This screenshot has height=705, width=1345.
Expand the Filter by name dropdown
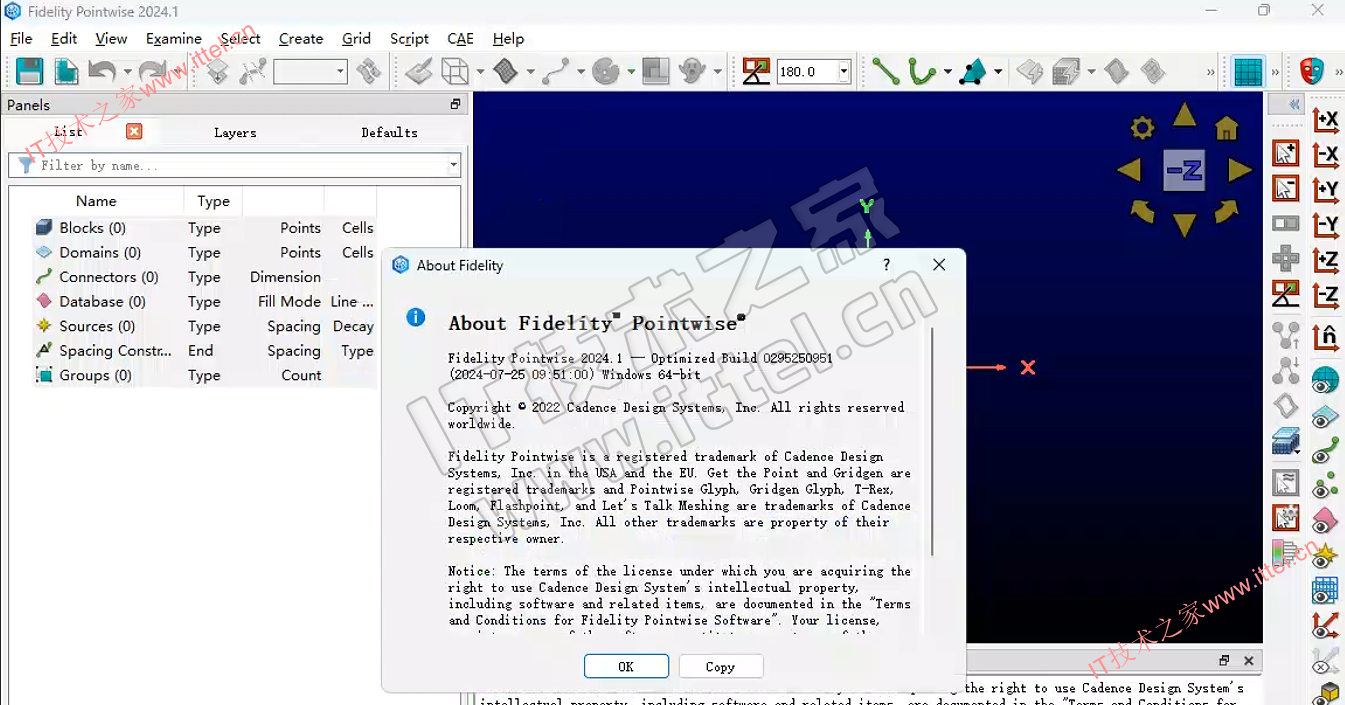click(453, 165)
